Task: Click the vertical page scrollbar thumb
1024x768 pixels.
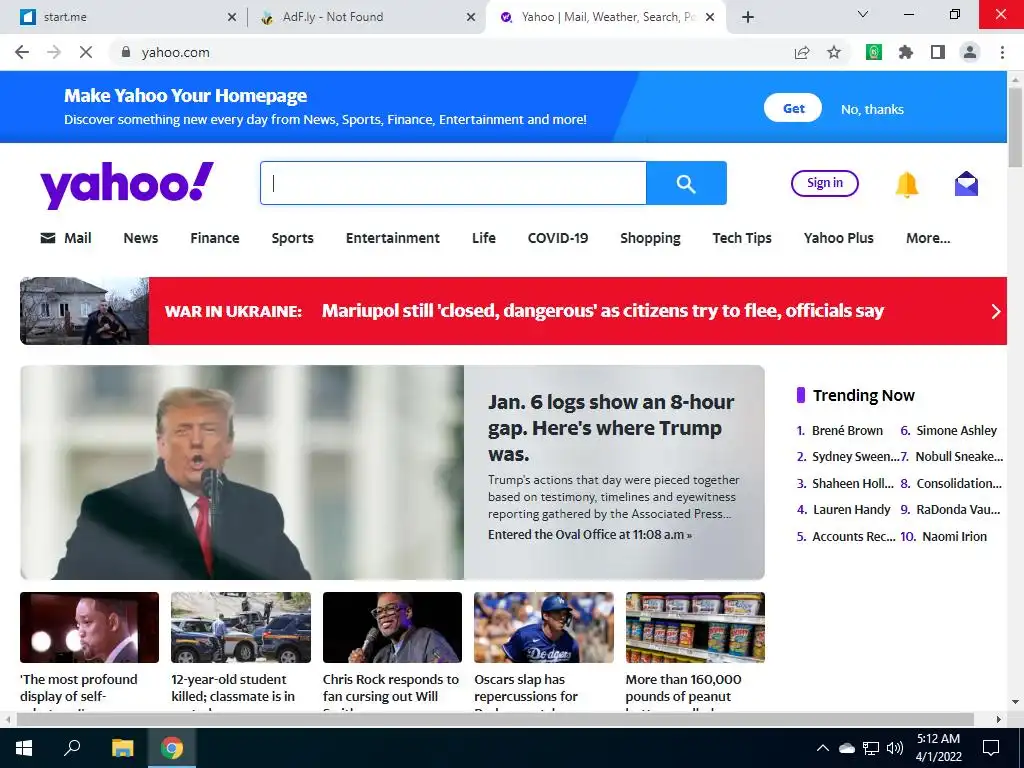Action: click(1016, 127)
